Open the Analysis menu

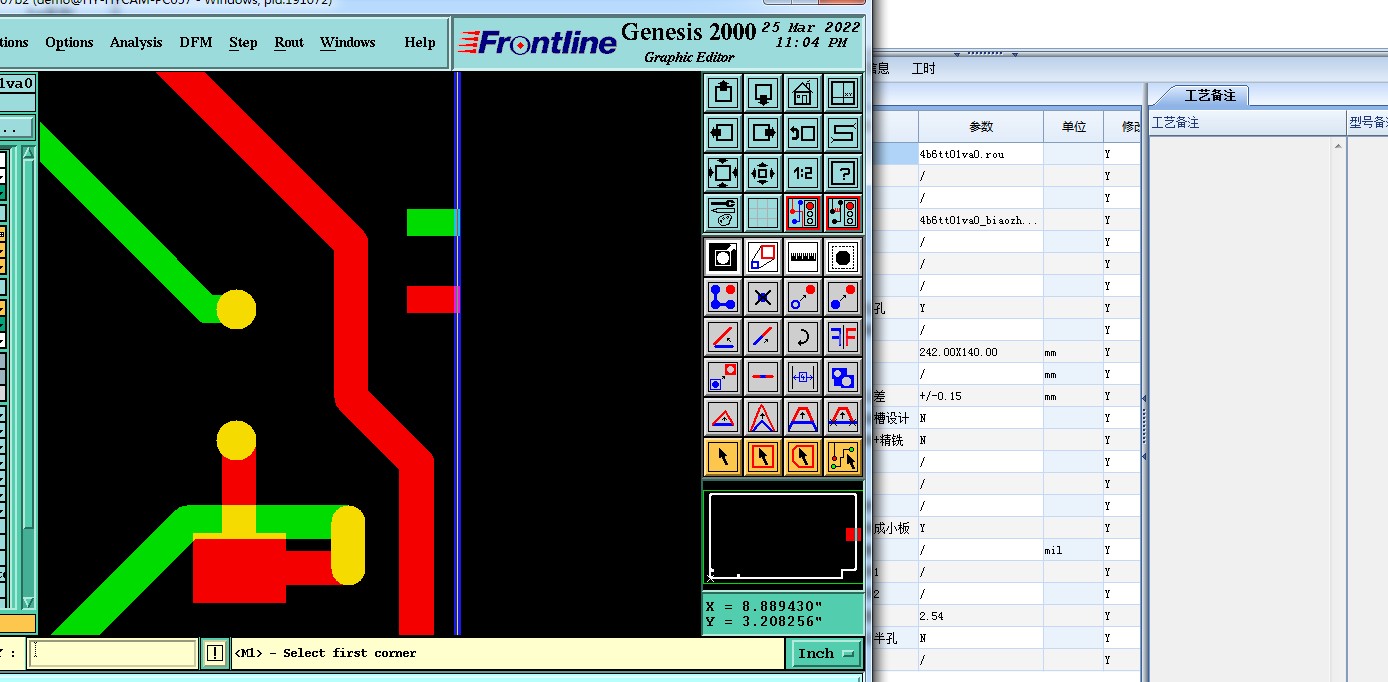(136, 42)
